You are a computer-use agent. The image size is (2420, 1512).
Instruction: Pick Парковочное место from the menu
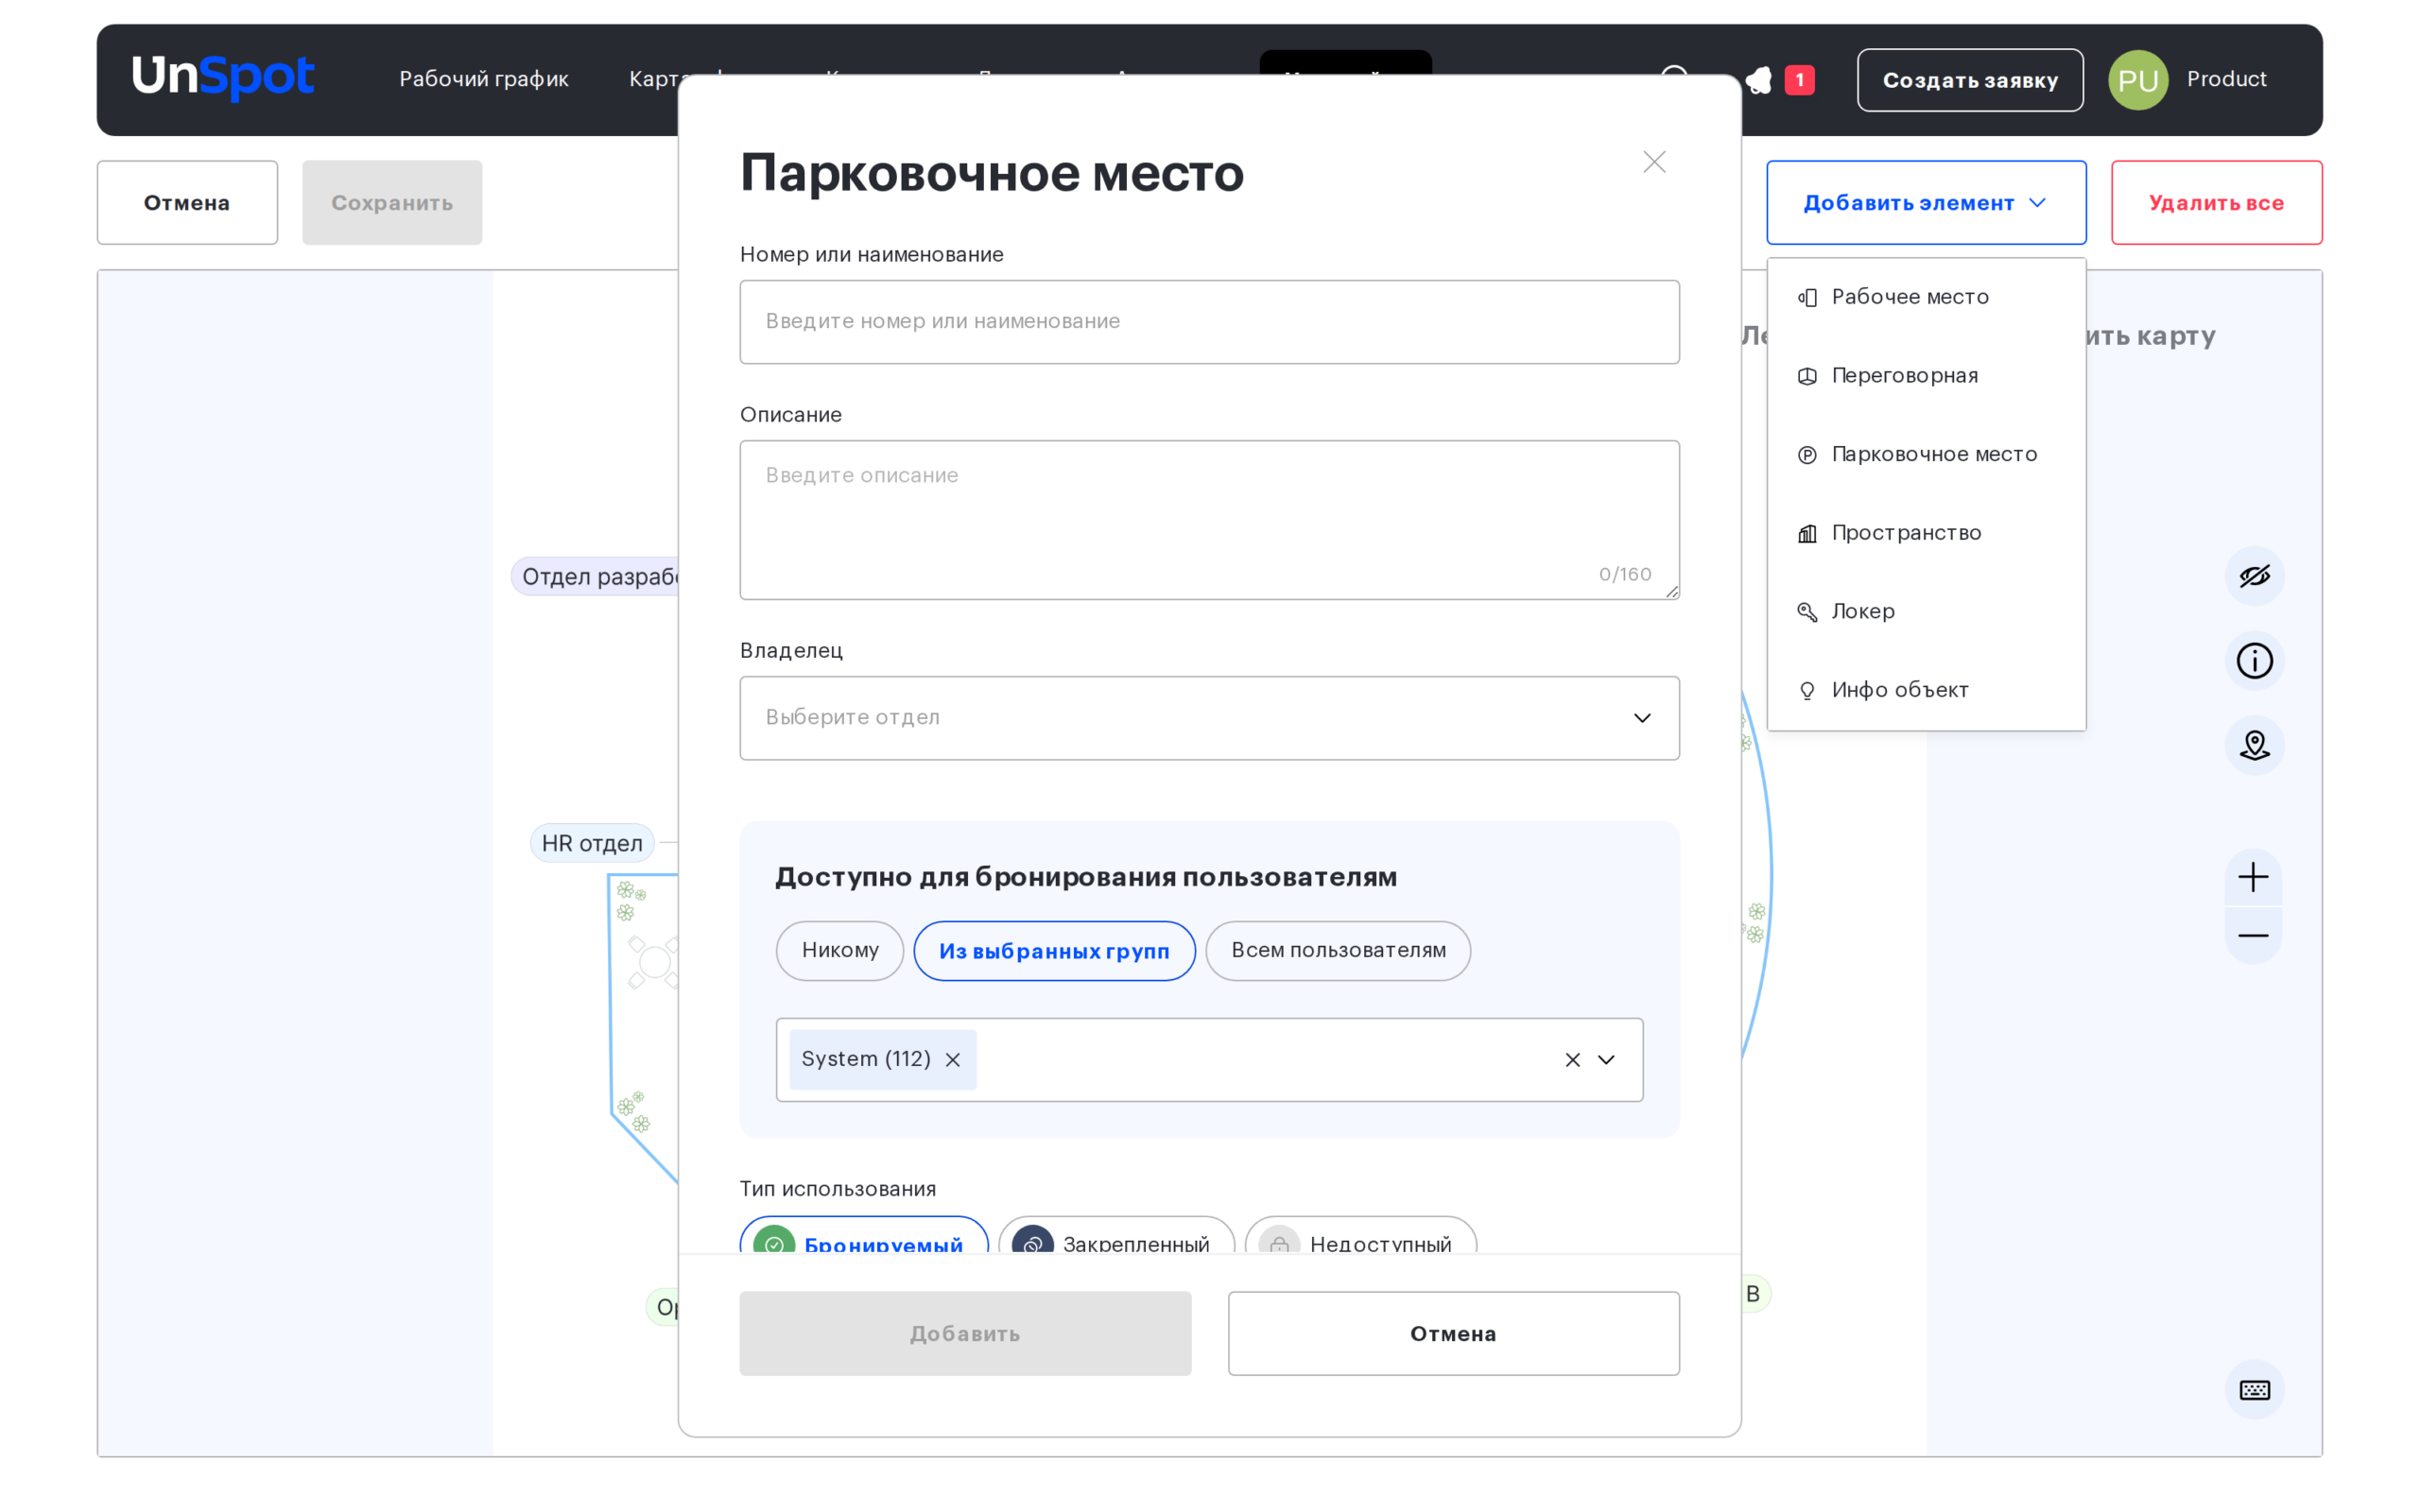click(x=1926, y=455)
